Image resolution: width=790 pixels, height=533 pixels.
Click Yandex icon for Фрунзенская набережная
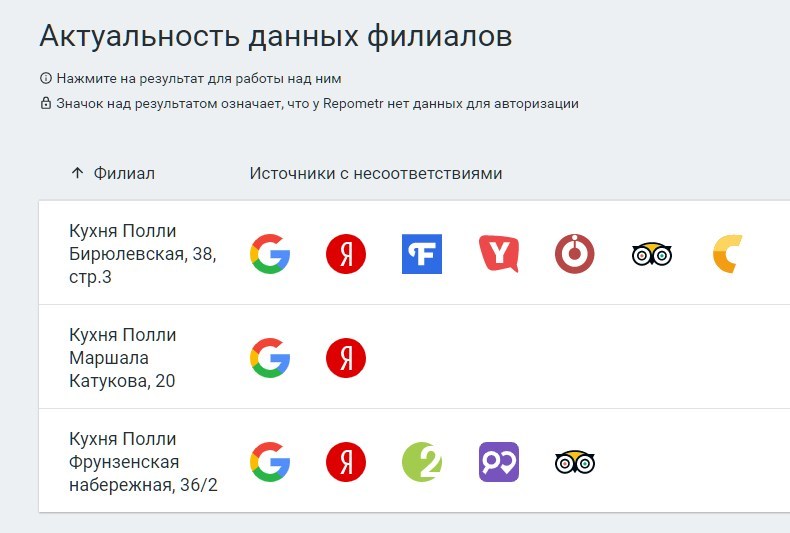346,462
